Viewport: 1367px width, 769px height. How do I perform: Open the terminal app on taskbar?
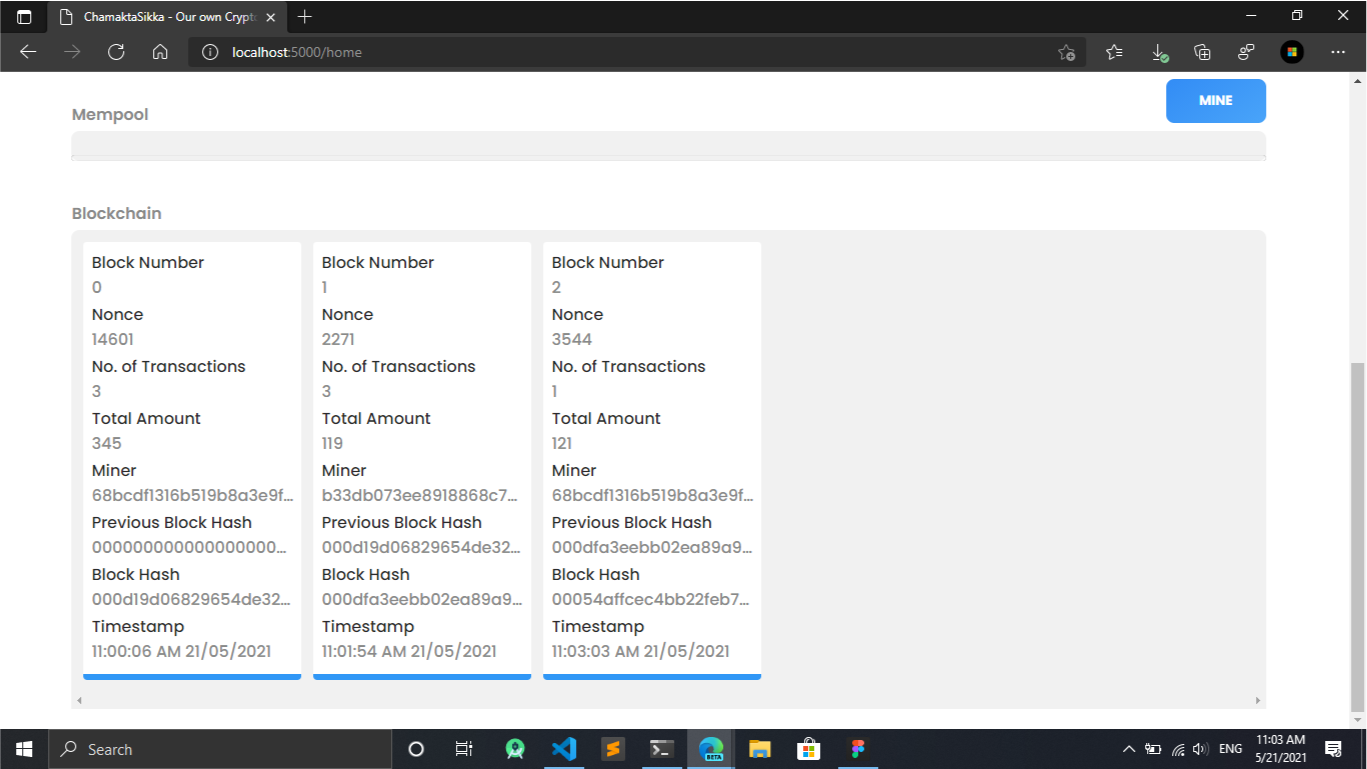point(662,749)
